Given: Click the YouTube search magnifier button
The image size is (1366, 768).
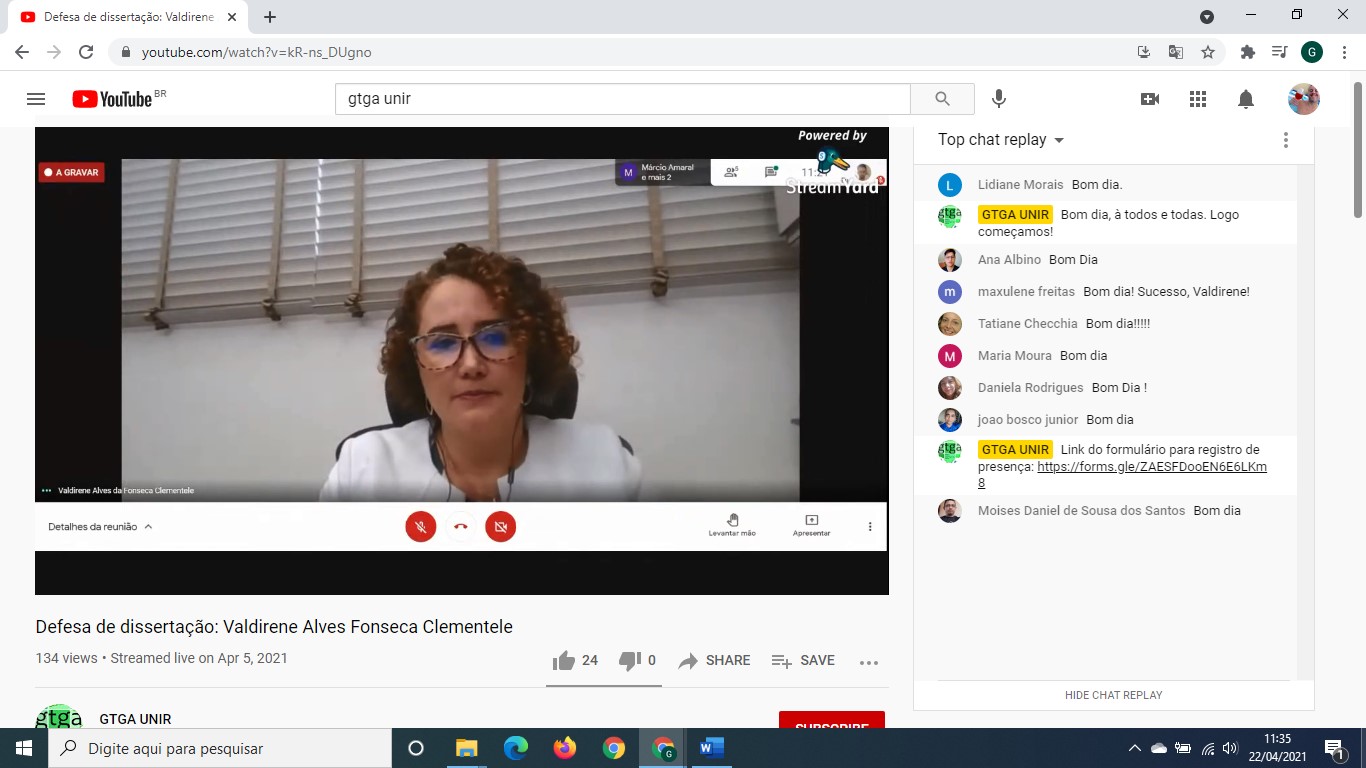Looking at the screenshot, I should point(942,99).
